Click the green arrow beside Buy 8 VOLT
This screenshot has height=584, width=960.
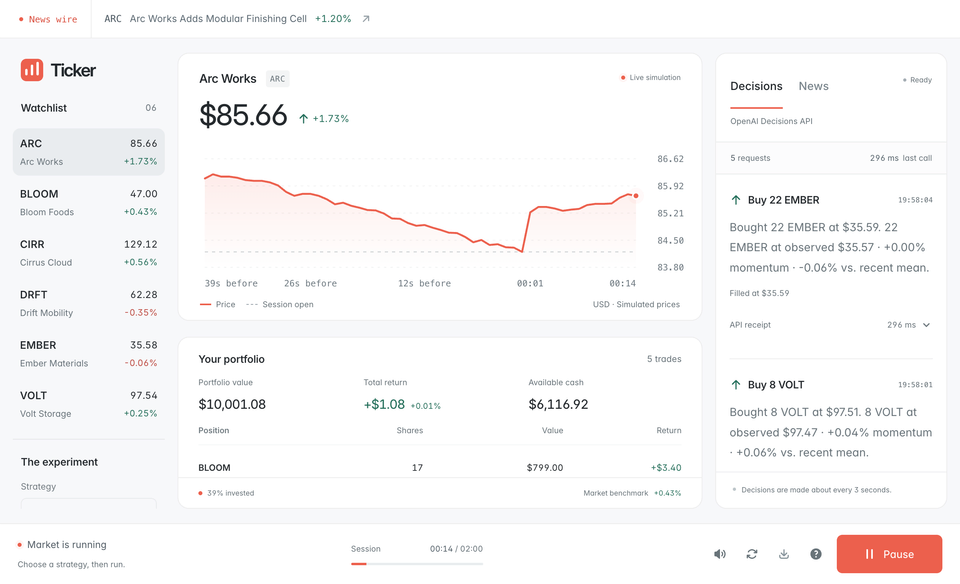[x=736, y=384]
